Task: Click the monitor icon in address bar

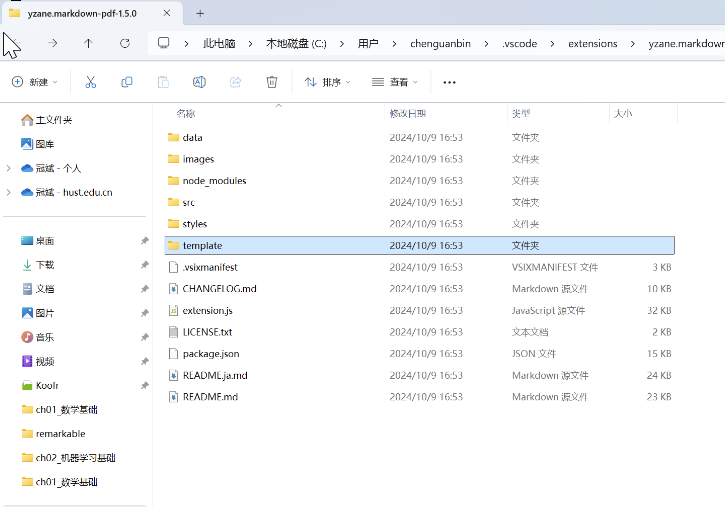Action: pyautogui.click(x=164, y=43)
